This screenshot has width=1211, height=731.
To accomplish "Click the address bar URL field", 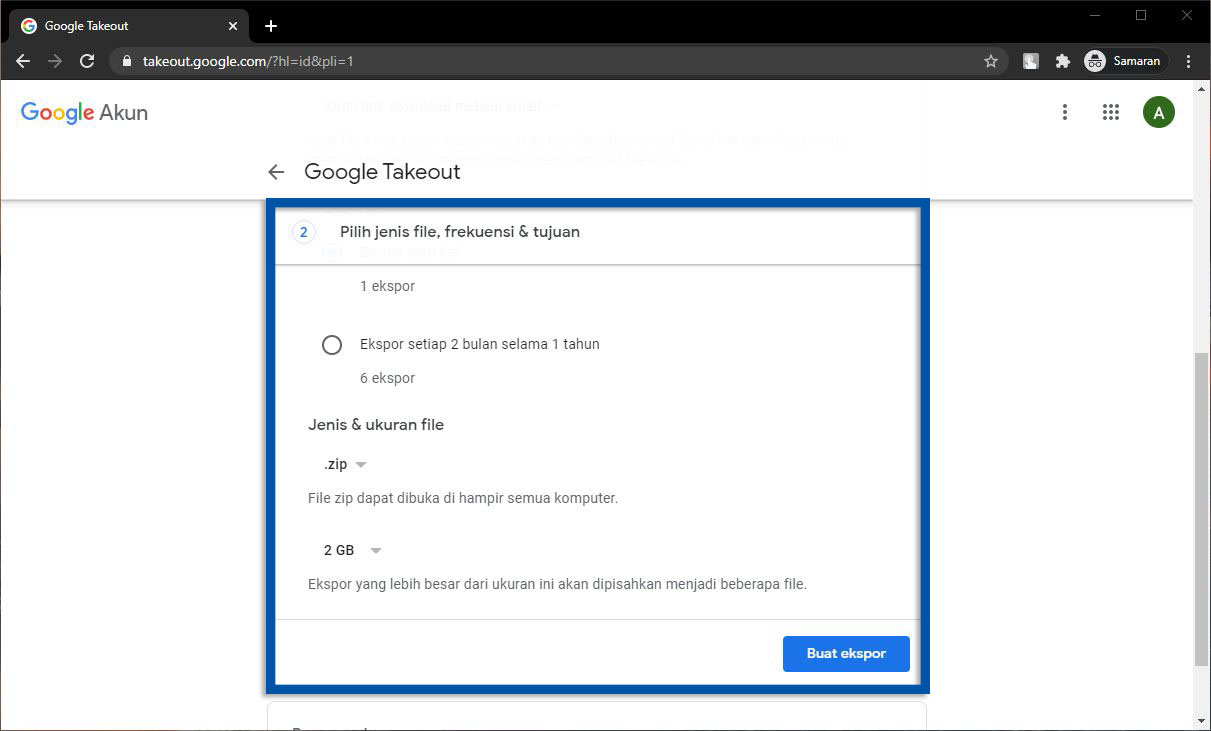I will (550, 61).
